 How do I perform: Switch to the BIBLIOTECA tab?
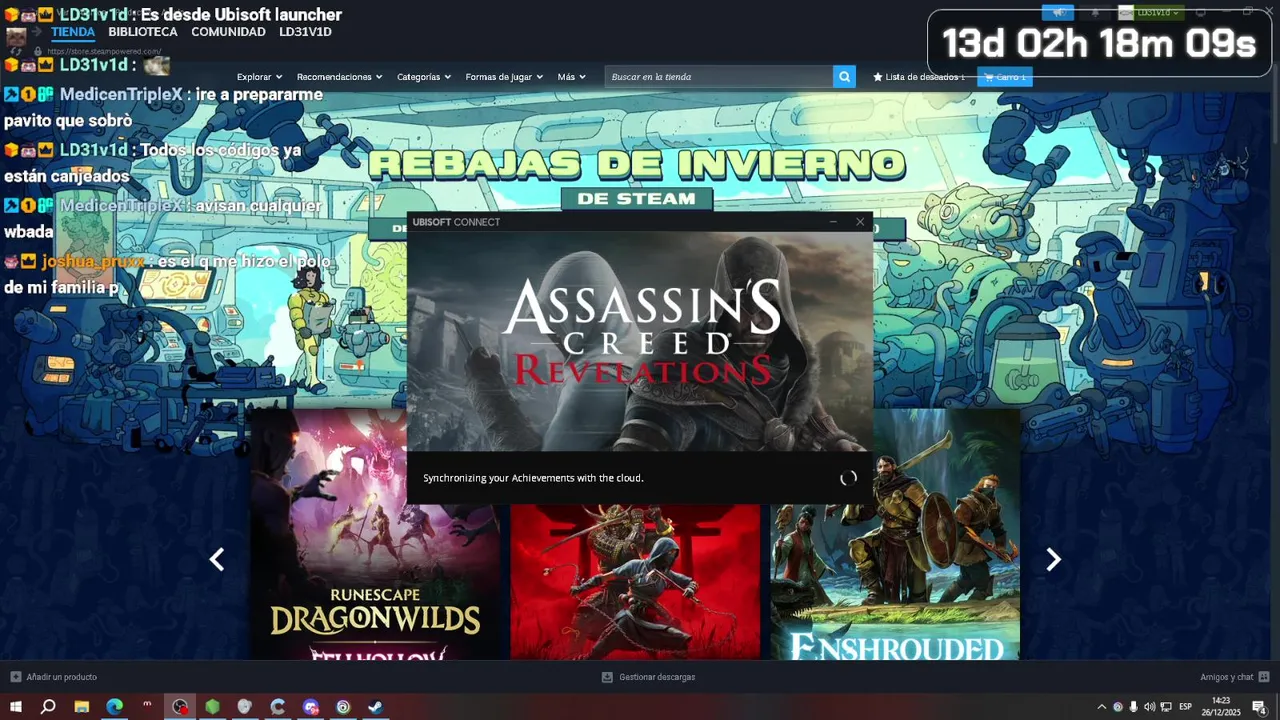tap(143, 32)
